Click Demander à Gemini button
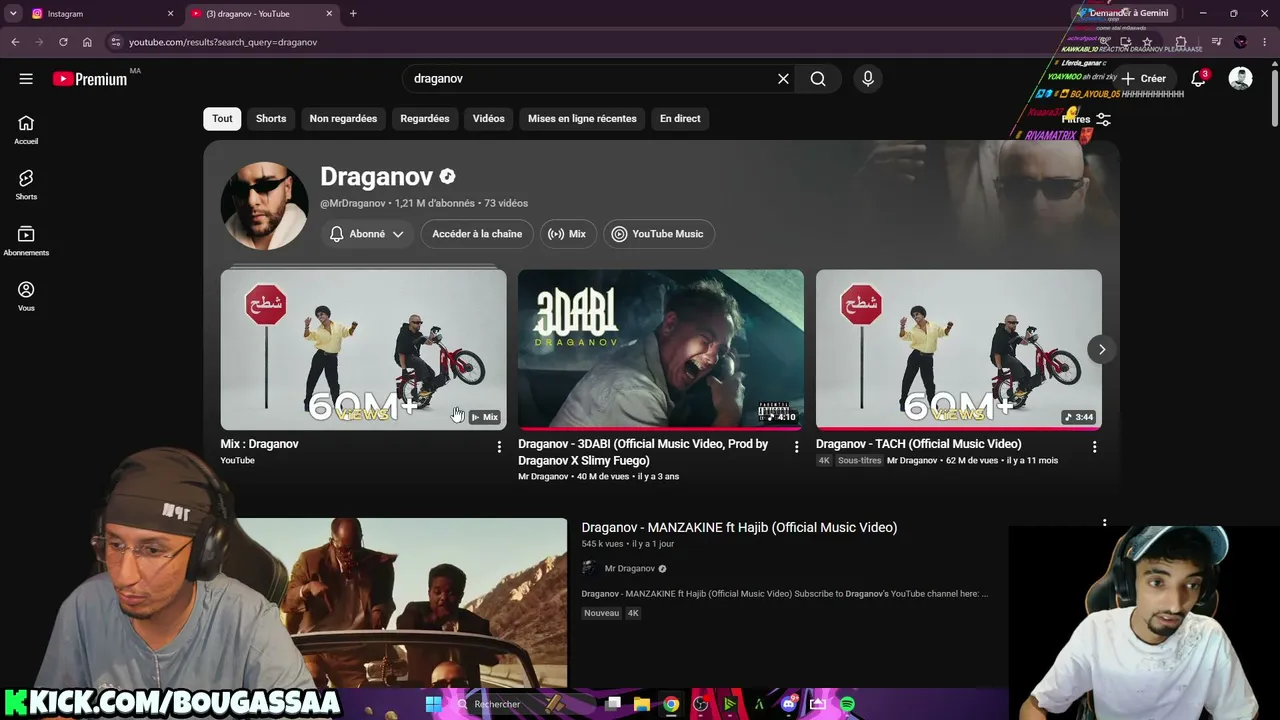The image size is (1280, 720). [x=1121, y=13]
